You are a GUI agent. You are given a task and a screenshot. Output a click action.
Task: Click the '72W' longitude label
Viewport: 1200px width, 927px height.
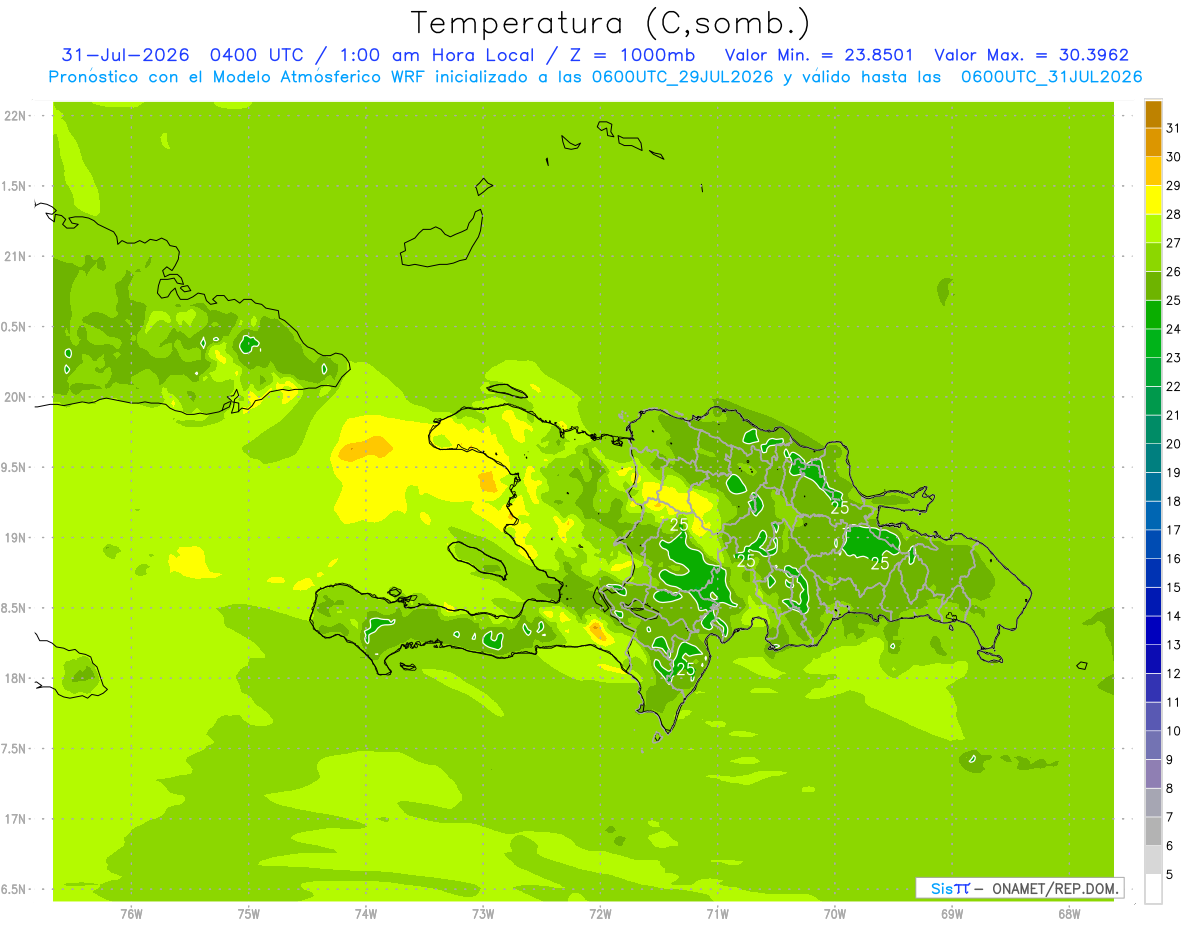(x=600, y=914)
